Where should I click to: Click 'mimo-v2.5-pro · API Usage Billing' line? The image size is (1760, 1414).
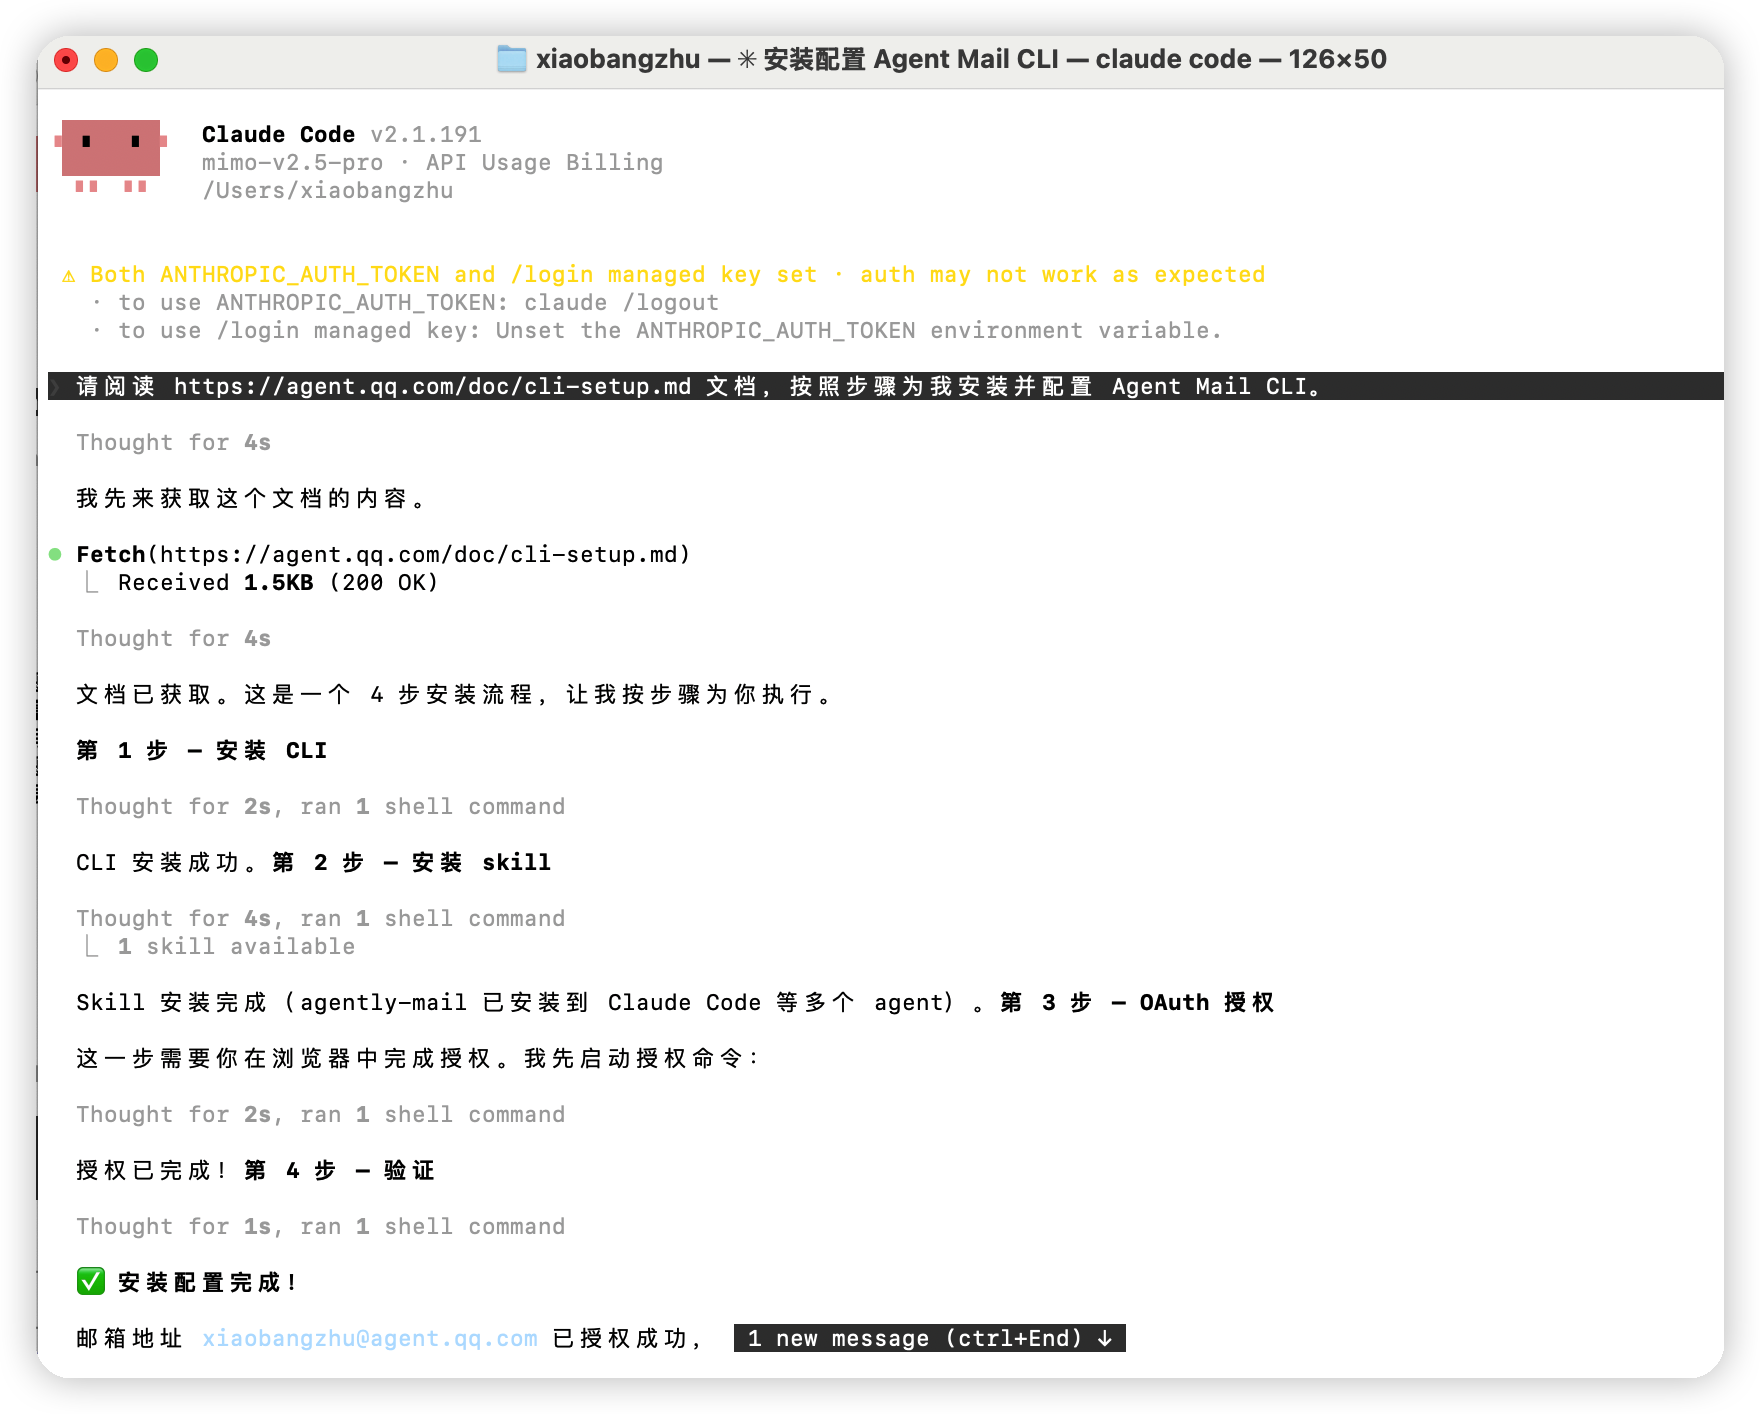pos(432,162)
